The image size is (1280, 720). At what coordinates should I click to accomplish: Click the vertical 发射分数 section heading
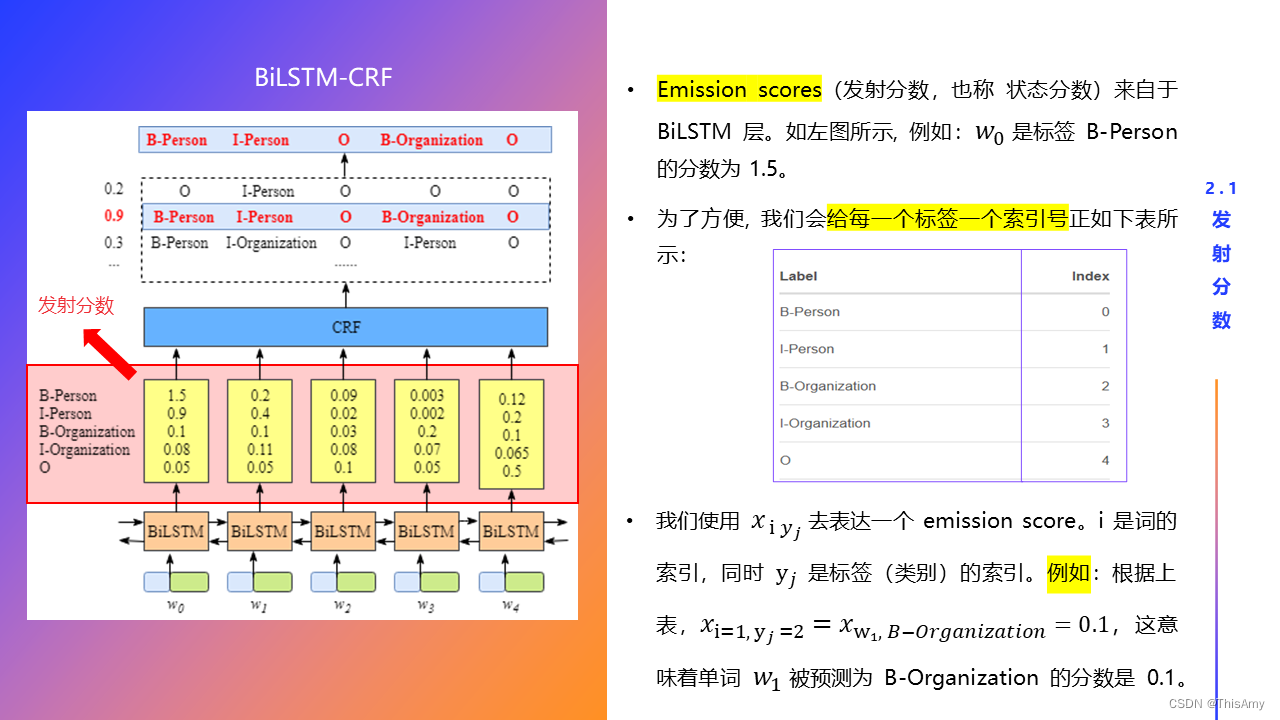(x=1221, y=270)
